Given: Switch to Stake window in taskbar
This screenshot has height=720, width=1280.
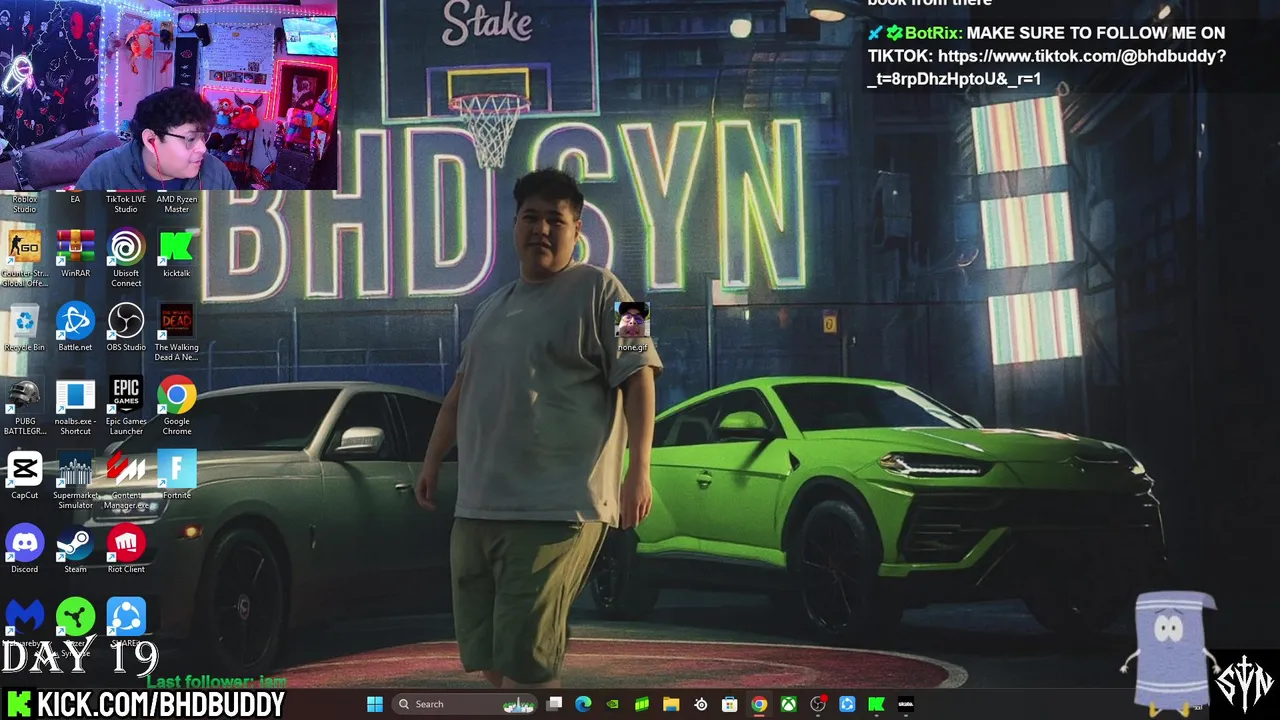Looking at the screenshot, I should point(906,704).
